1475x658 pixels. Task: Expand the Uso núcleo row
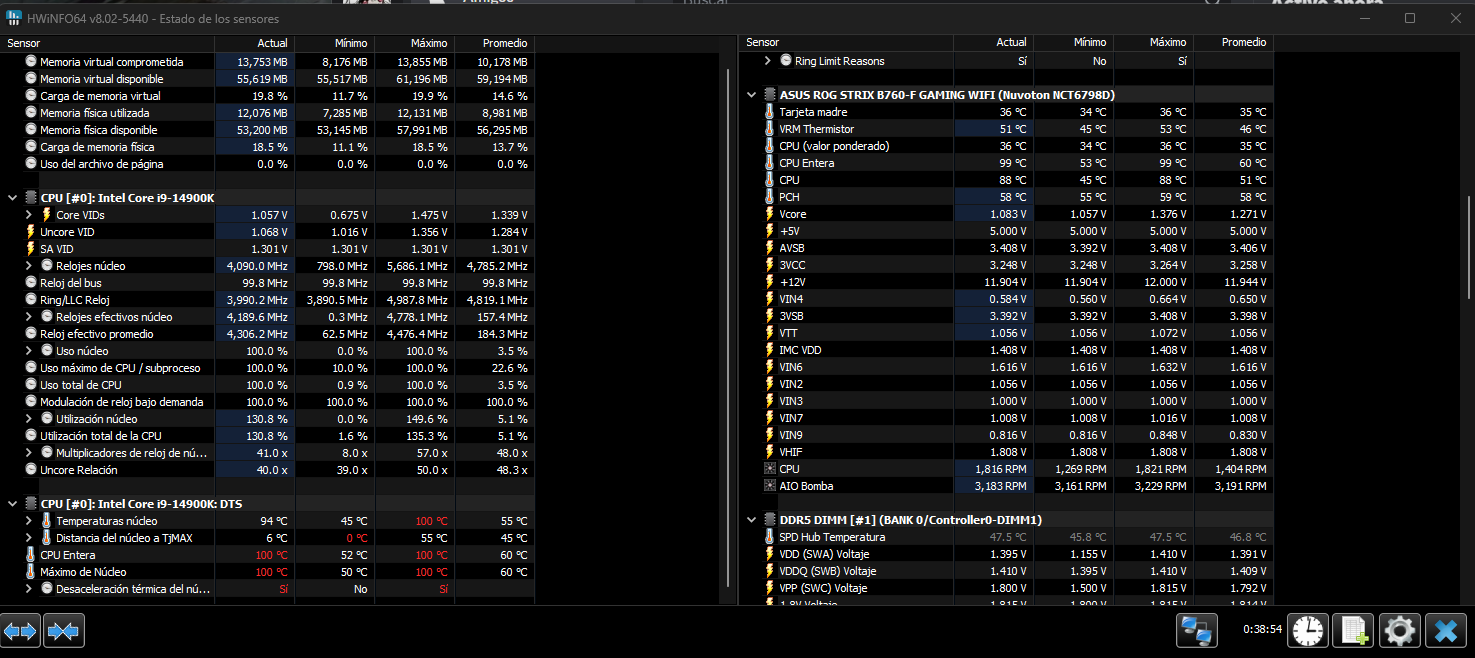tap(29, 351)
